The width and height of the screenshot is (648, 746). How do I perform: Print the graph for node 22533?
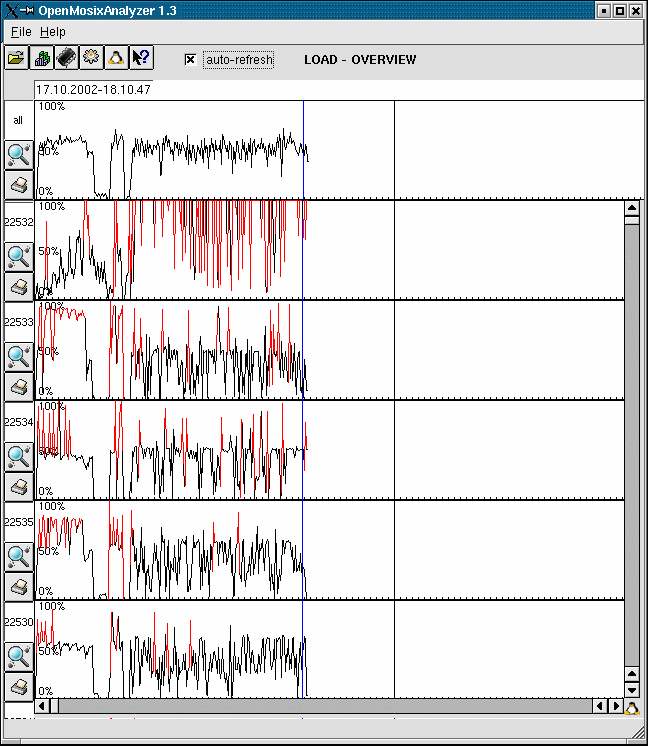[x=18, y=386]
